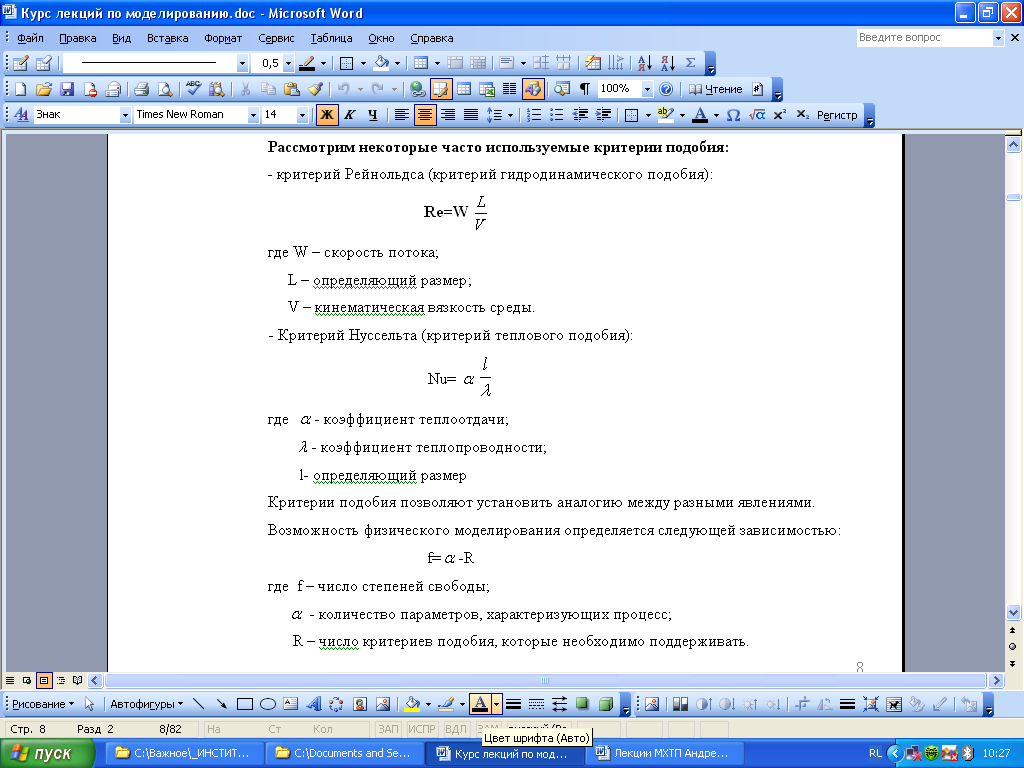Click the Save document icon

point(67,89)
